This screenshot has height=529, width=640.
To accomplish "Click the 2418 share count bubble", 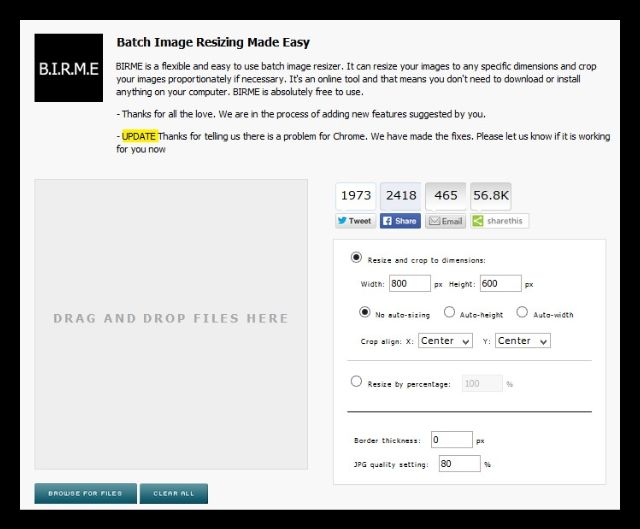I will pos(400,196).
